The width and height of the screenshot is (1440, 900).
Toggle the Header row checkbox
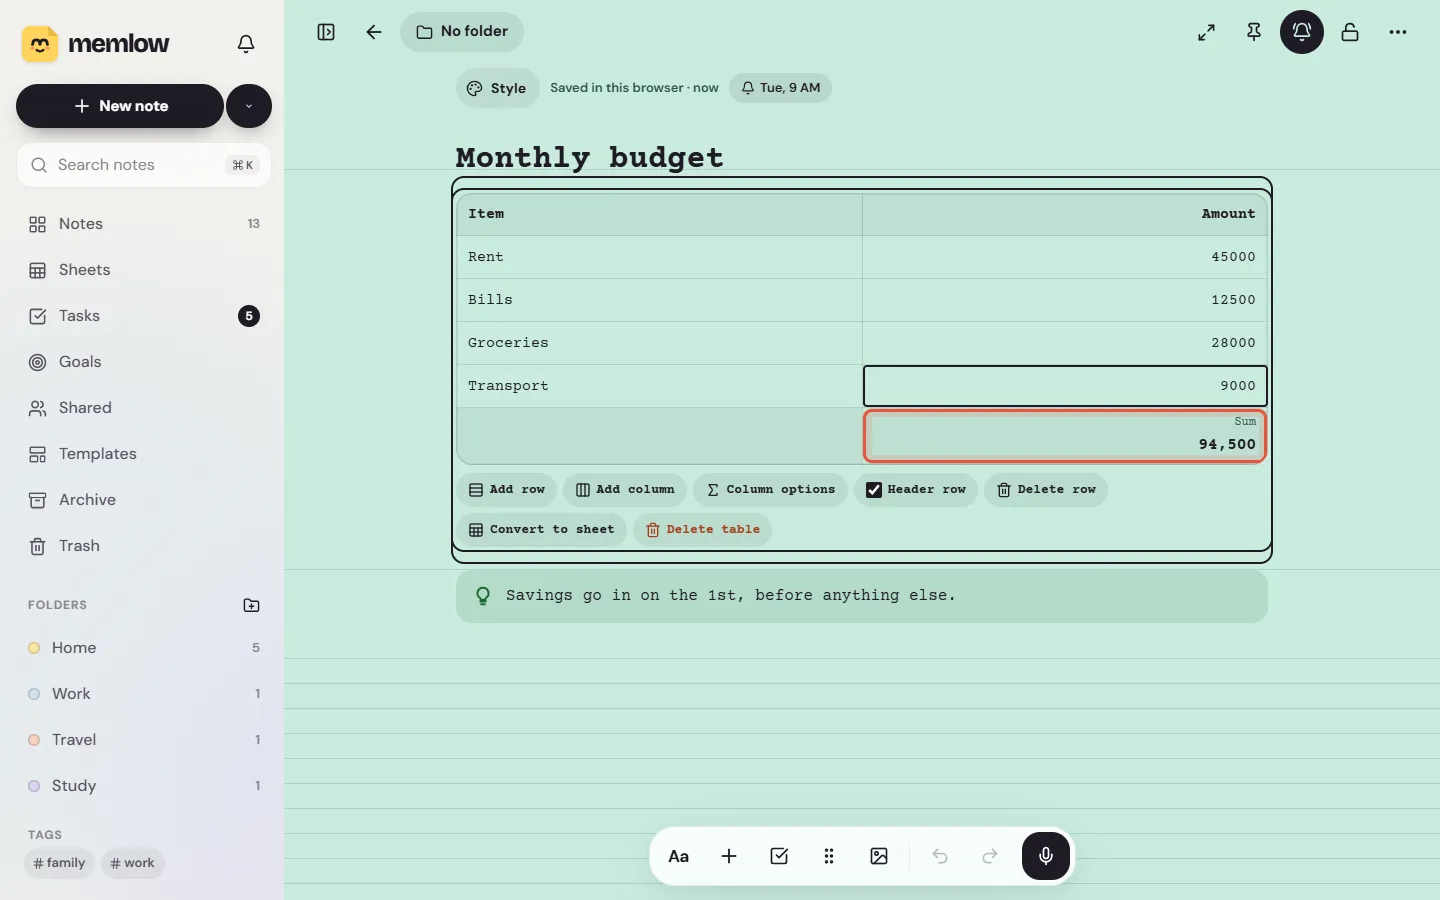click(874, 490)
